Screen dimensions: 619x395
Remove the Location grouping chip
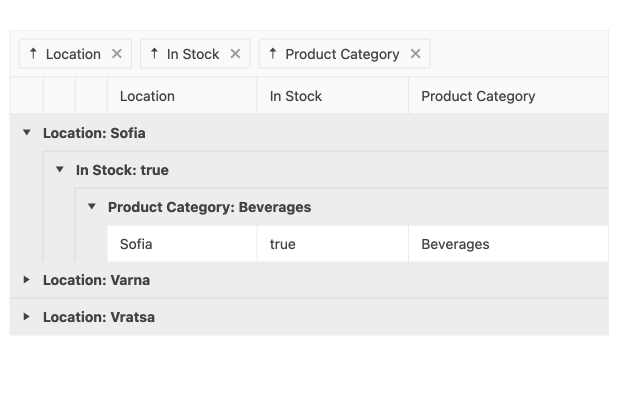click(x=116, y=54)
